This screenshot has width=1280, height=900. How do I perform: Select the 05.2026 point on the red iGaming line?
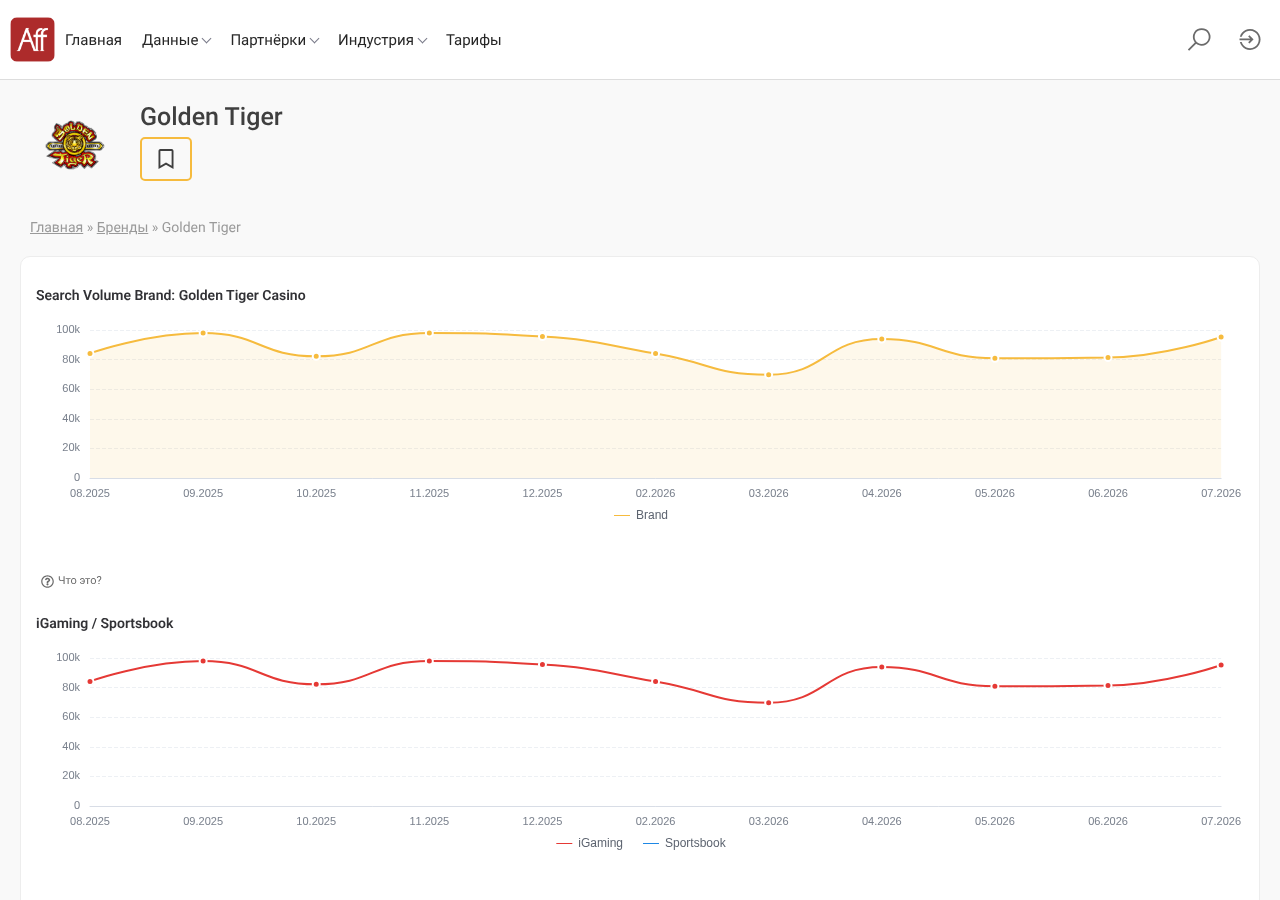click(995, 686)
